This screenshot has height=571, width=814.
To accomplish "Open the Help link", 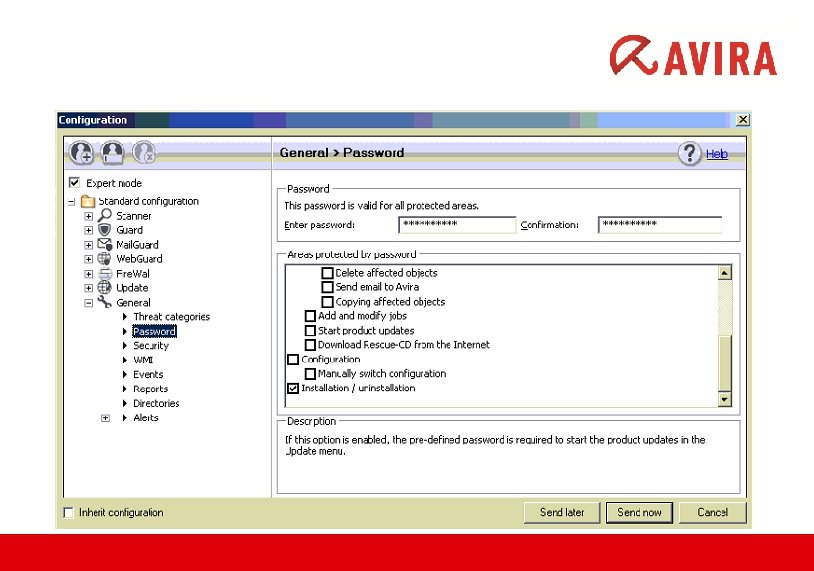I will [x=717, y=154].
